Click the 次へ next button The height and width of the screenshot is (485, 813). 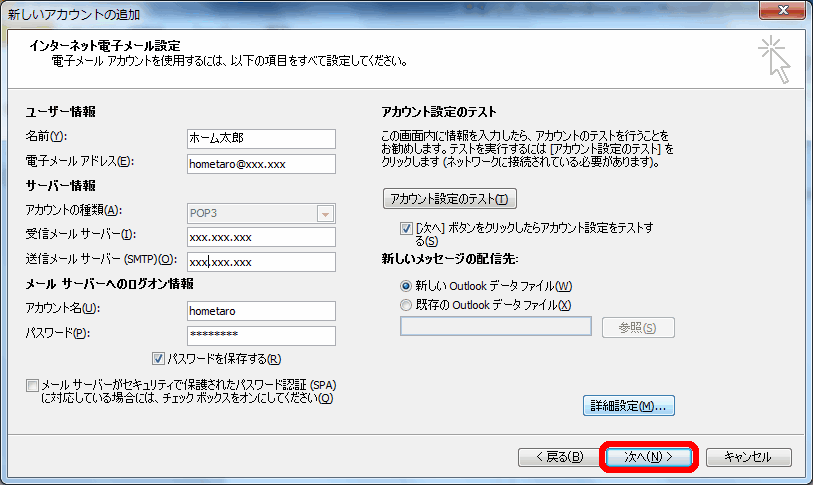[648, 457]
